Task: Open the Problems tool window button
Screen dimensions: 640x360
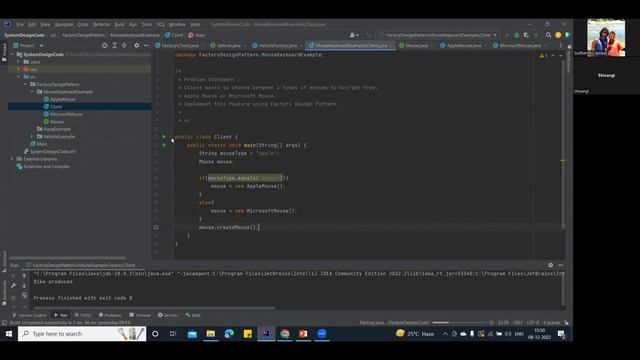Action: tap(110, 315)
